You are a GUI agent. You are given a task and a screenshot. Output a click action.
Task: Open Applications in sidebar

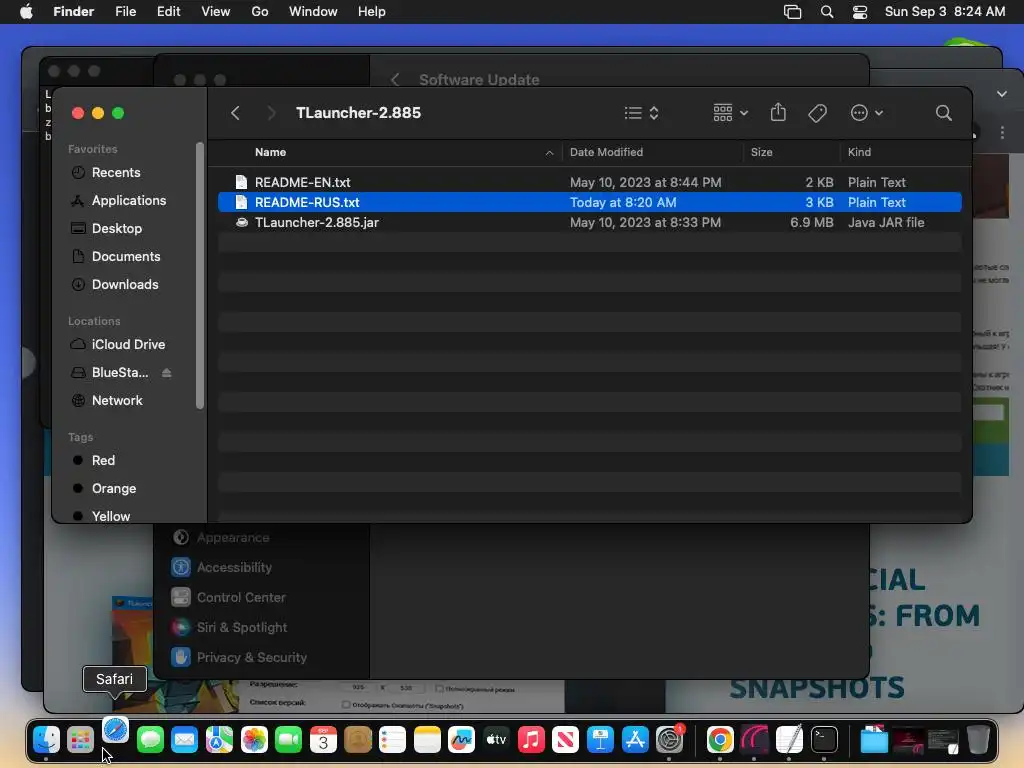[129, 200]
